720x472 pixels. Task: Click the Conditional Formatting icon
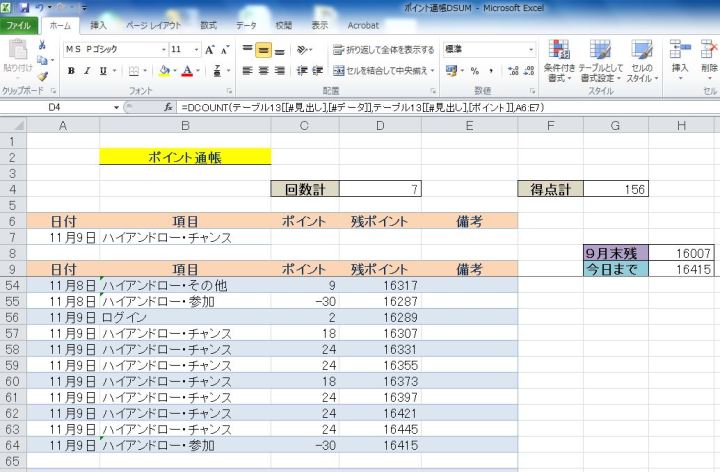559,58
